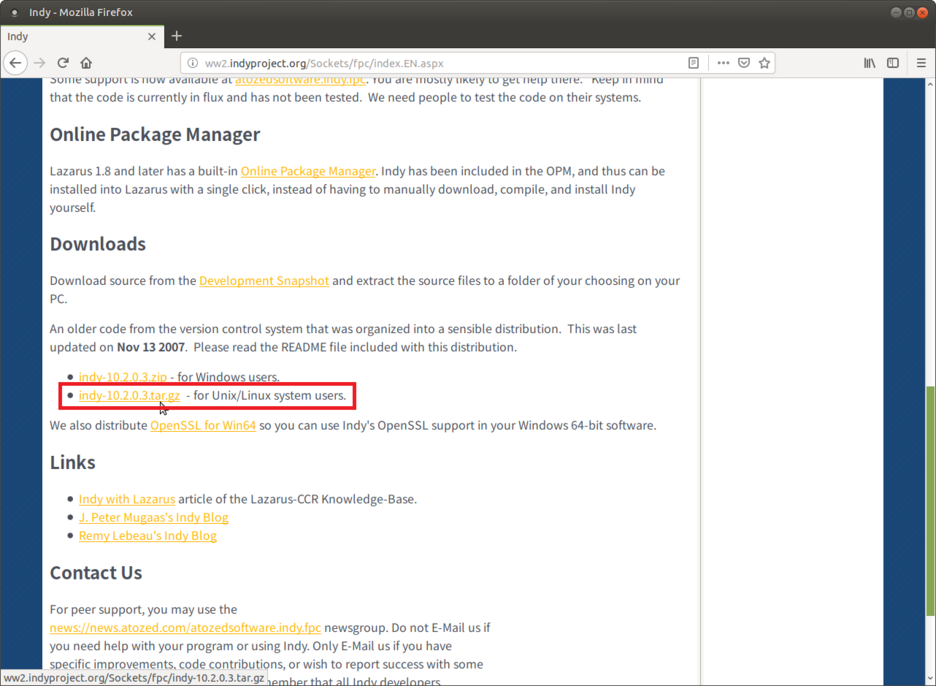Go back to the previous page
Screen dimensions: 936x686
pyautogui.click(x=16, y=63)
